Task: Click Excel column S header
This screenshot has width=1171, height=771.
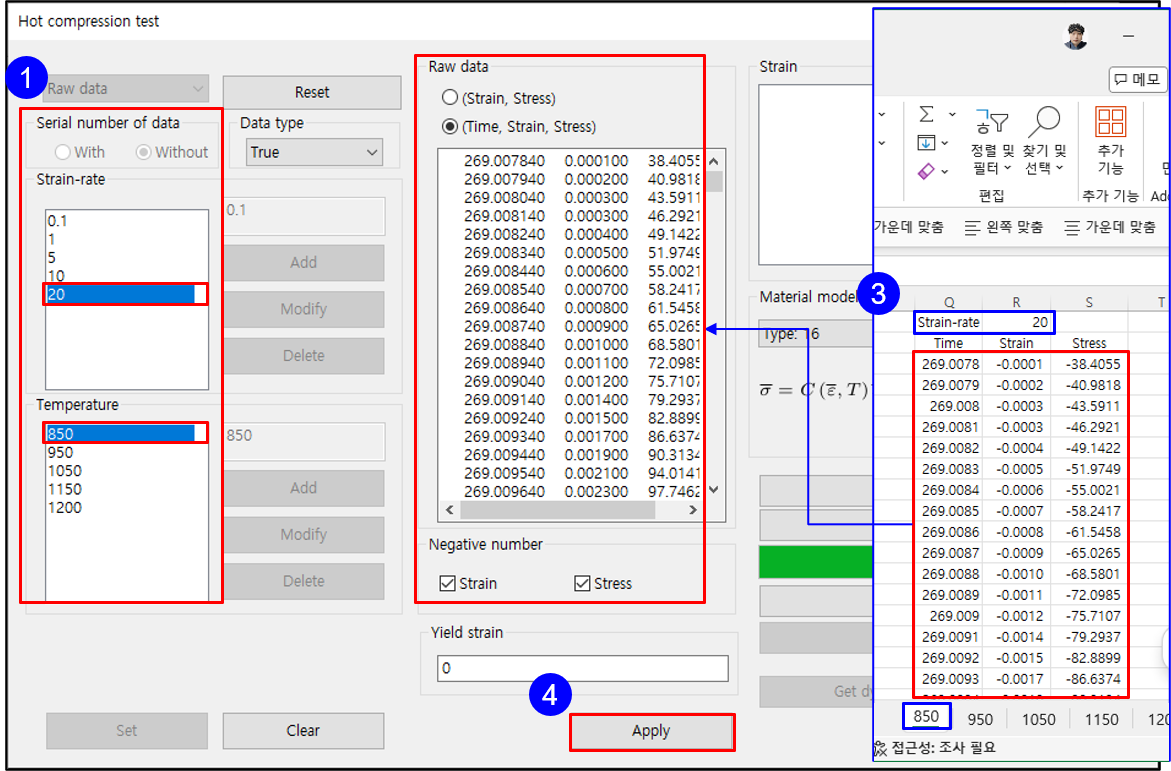Action: coord(1089,303)
